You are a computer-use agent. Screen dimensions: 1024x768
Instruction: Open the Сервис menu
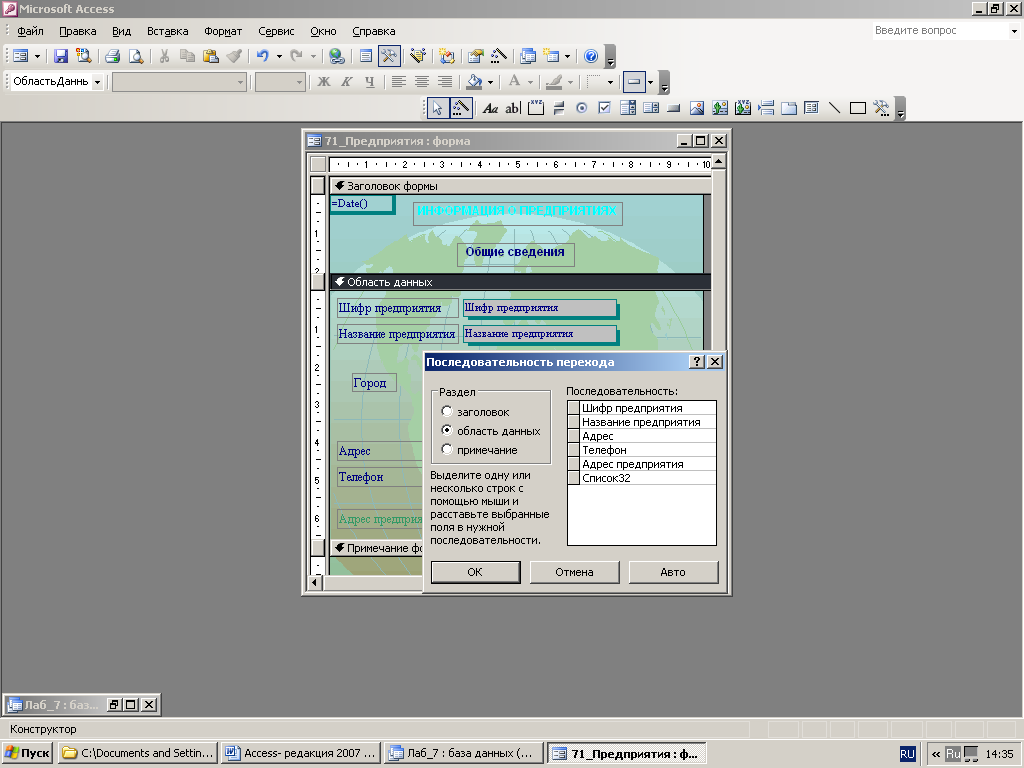(276, 31)
